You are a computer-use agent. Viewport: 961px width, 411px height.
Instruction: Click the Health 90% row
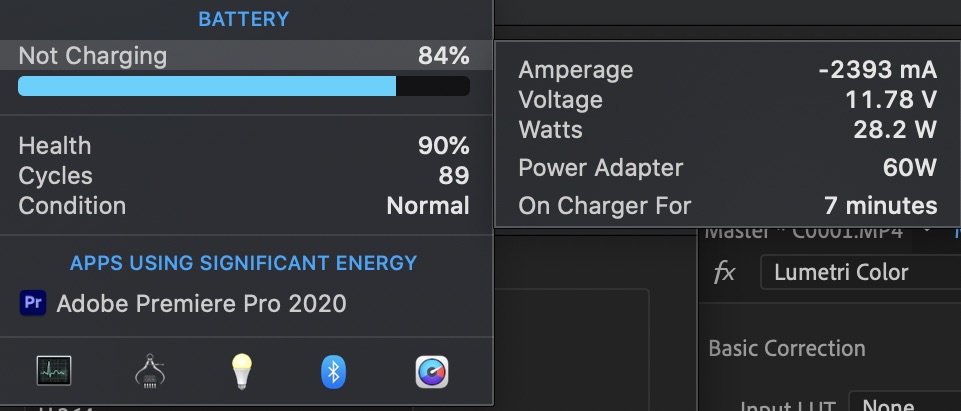tap(244, 146)
